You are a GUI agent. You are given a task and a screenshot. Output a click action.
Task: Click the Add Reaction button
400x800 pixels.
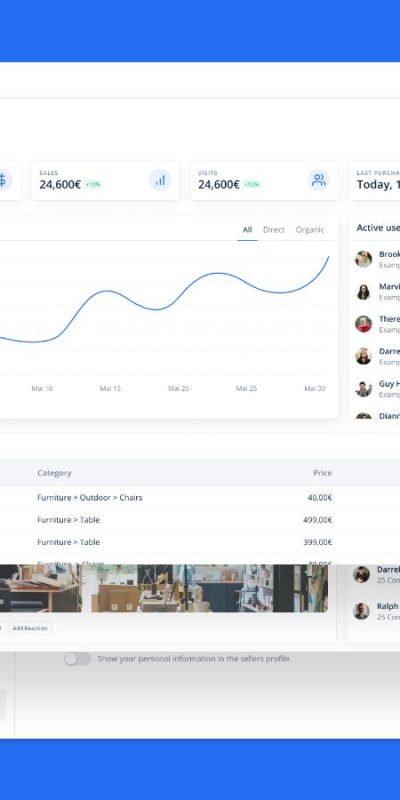(30, 628)
